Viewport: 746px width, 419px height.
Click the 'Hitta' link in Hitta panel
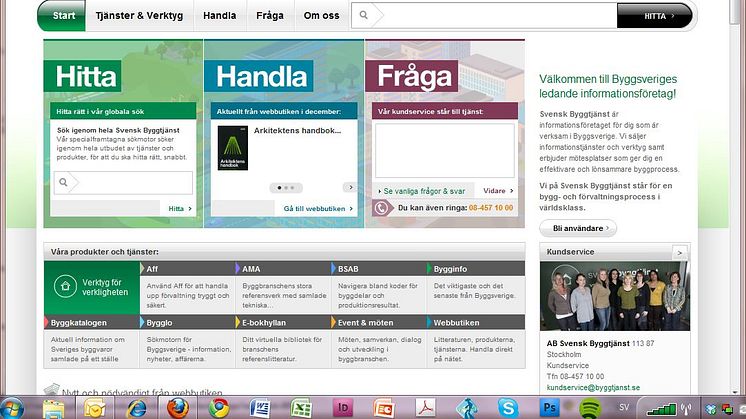tap(180, 208)
